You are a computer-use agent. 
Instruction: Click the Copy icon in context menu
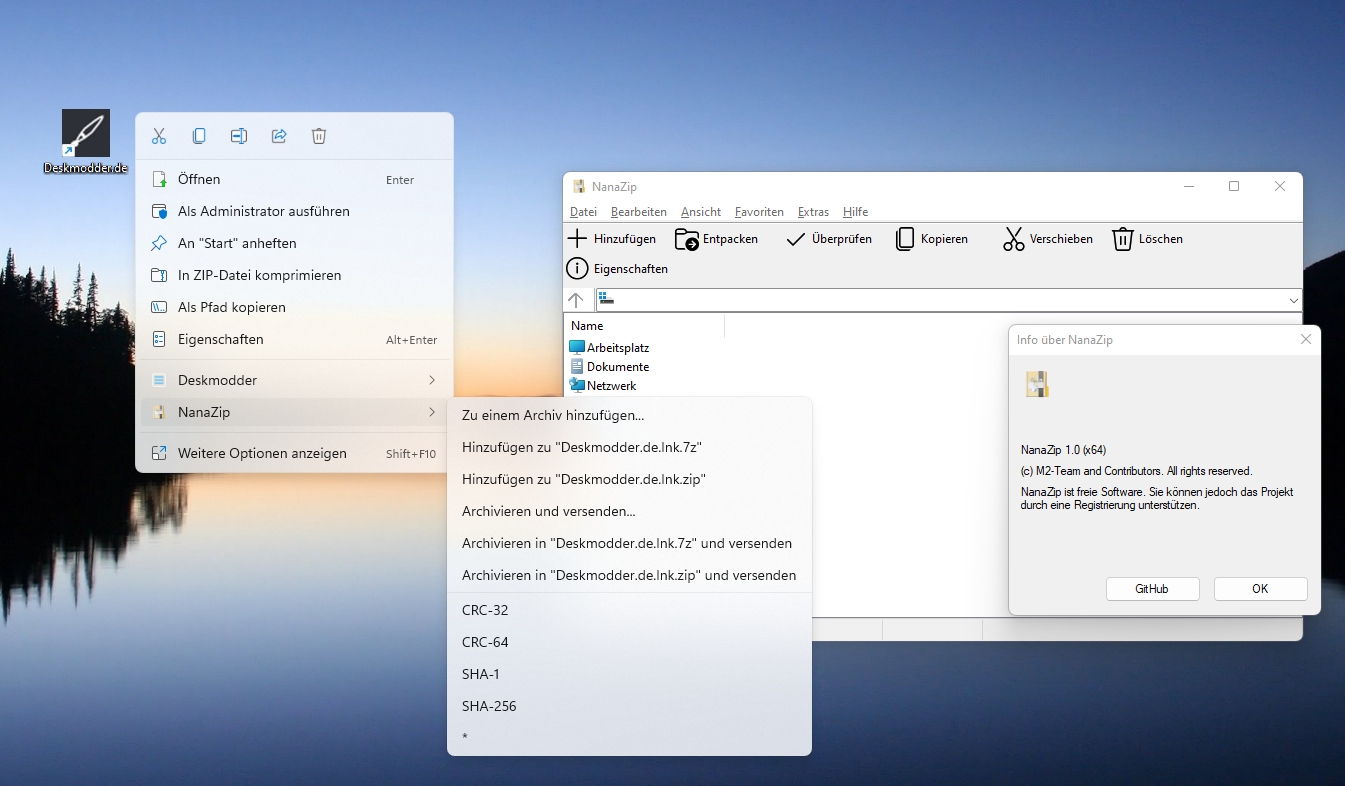pyautogui.click(x=199, y=136)
